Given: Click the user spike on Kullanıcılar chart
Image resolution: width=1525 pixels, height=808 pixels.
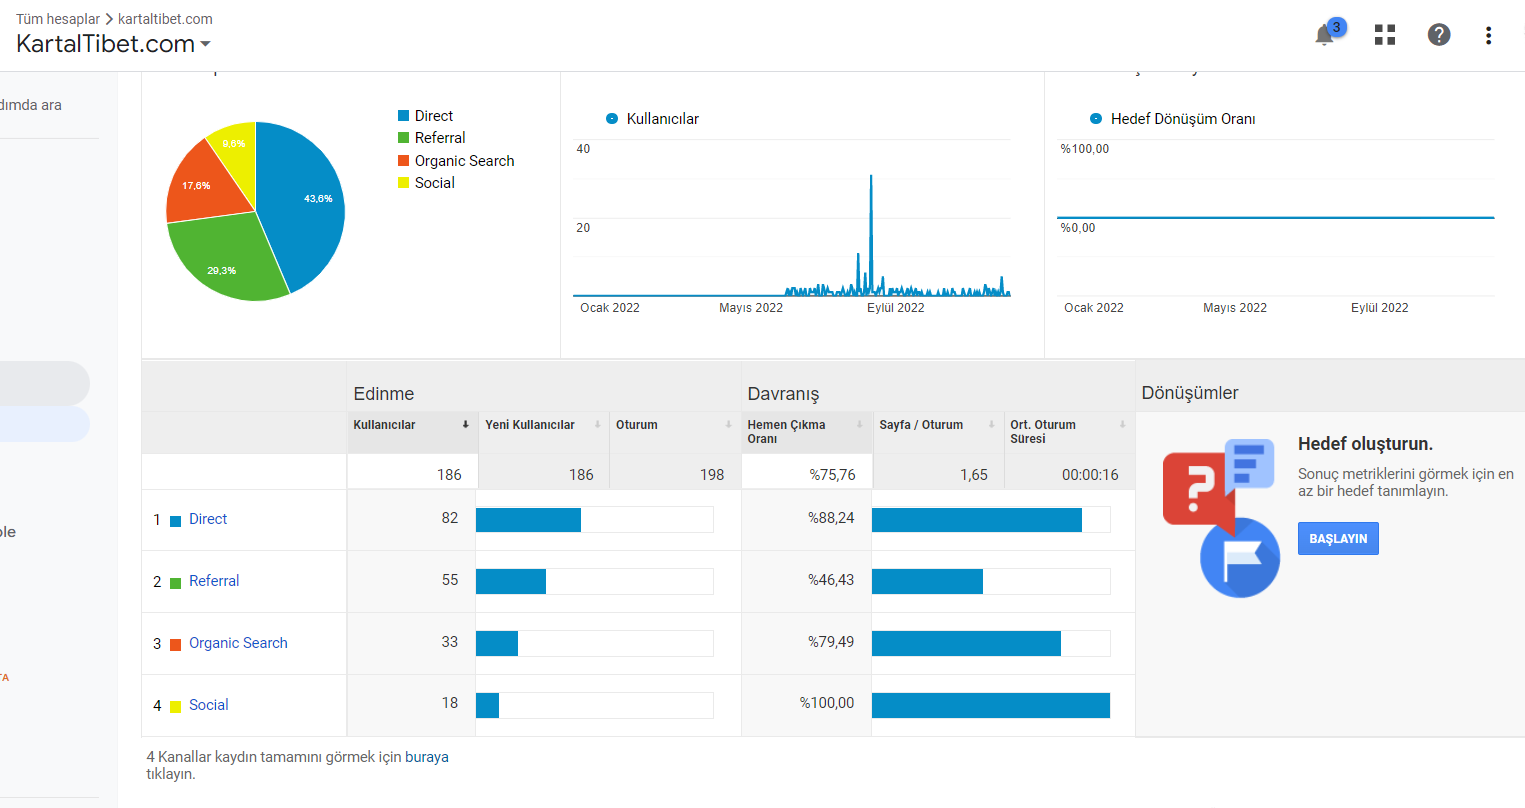Looking at the screenshot, I should (871, 230).
